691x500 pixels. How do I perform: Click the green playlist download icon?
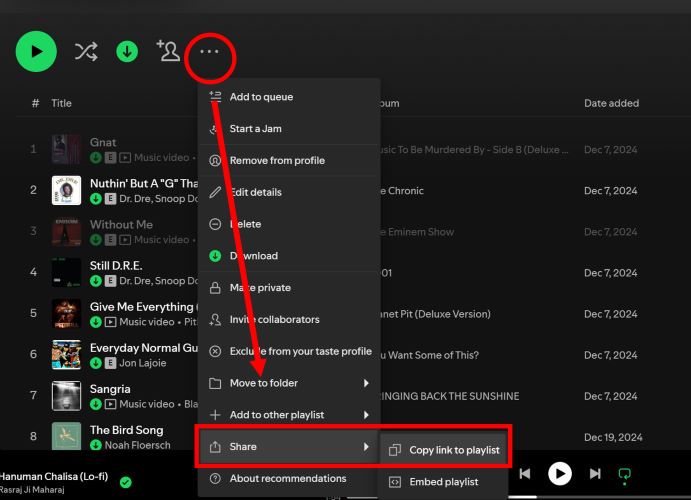(127, 52)
